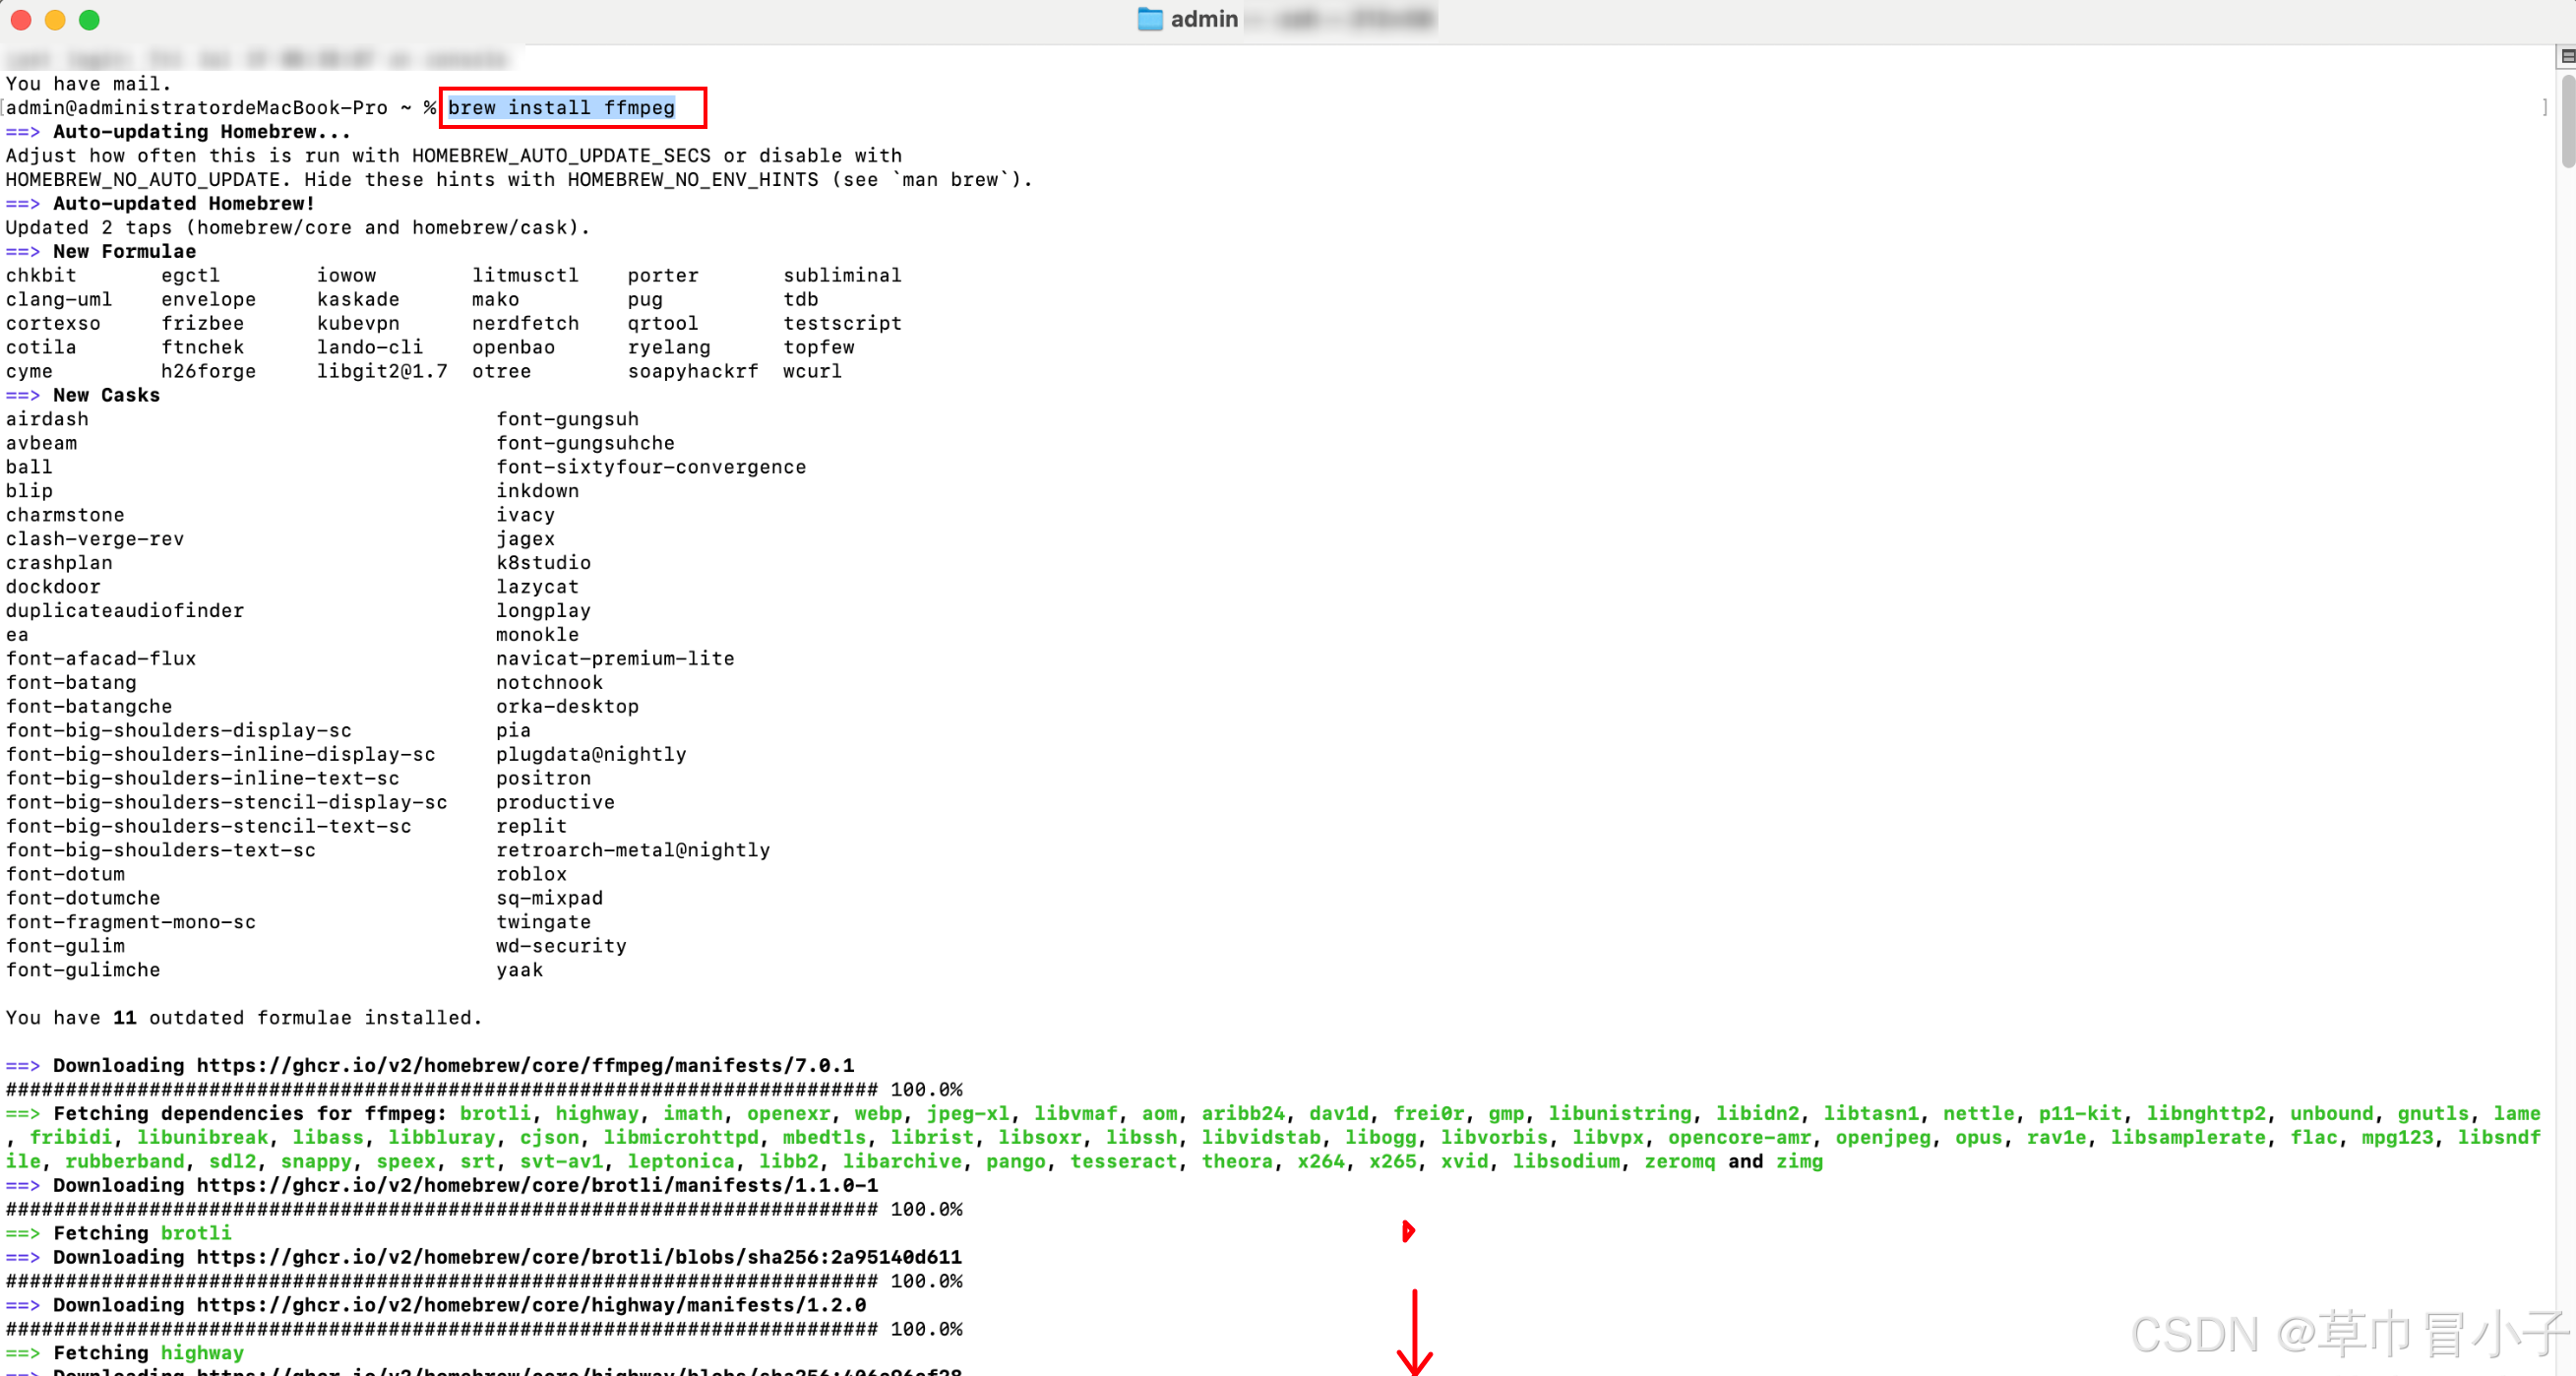
Task: Click the green brotli text after Fetching
Action: (x=196, y=1233)
